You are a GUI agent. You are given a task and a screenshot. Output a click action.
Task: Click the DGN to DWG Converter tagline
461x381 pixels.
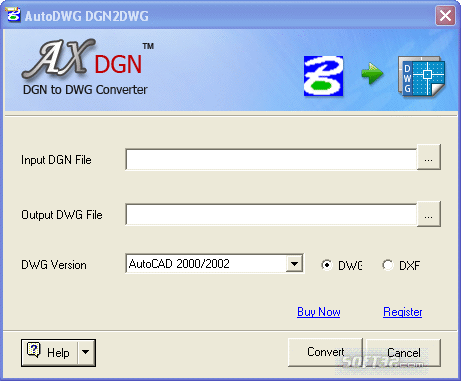[85, 90]
